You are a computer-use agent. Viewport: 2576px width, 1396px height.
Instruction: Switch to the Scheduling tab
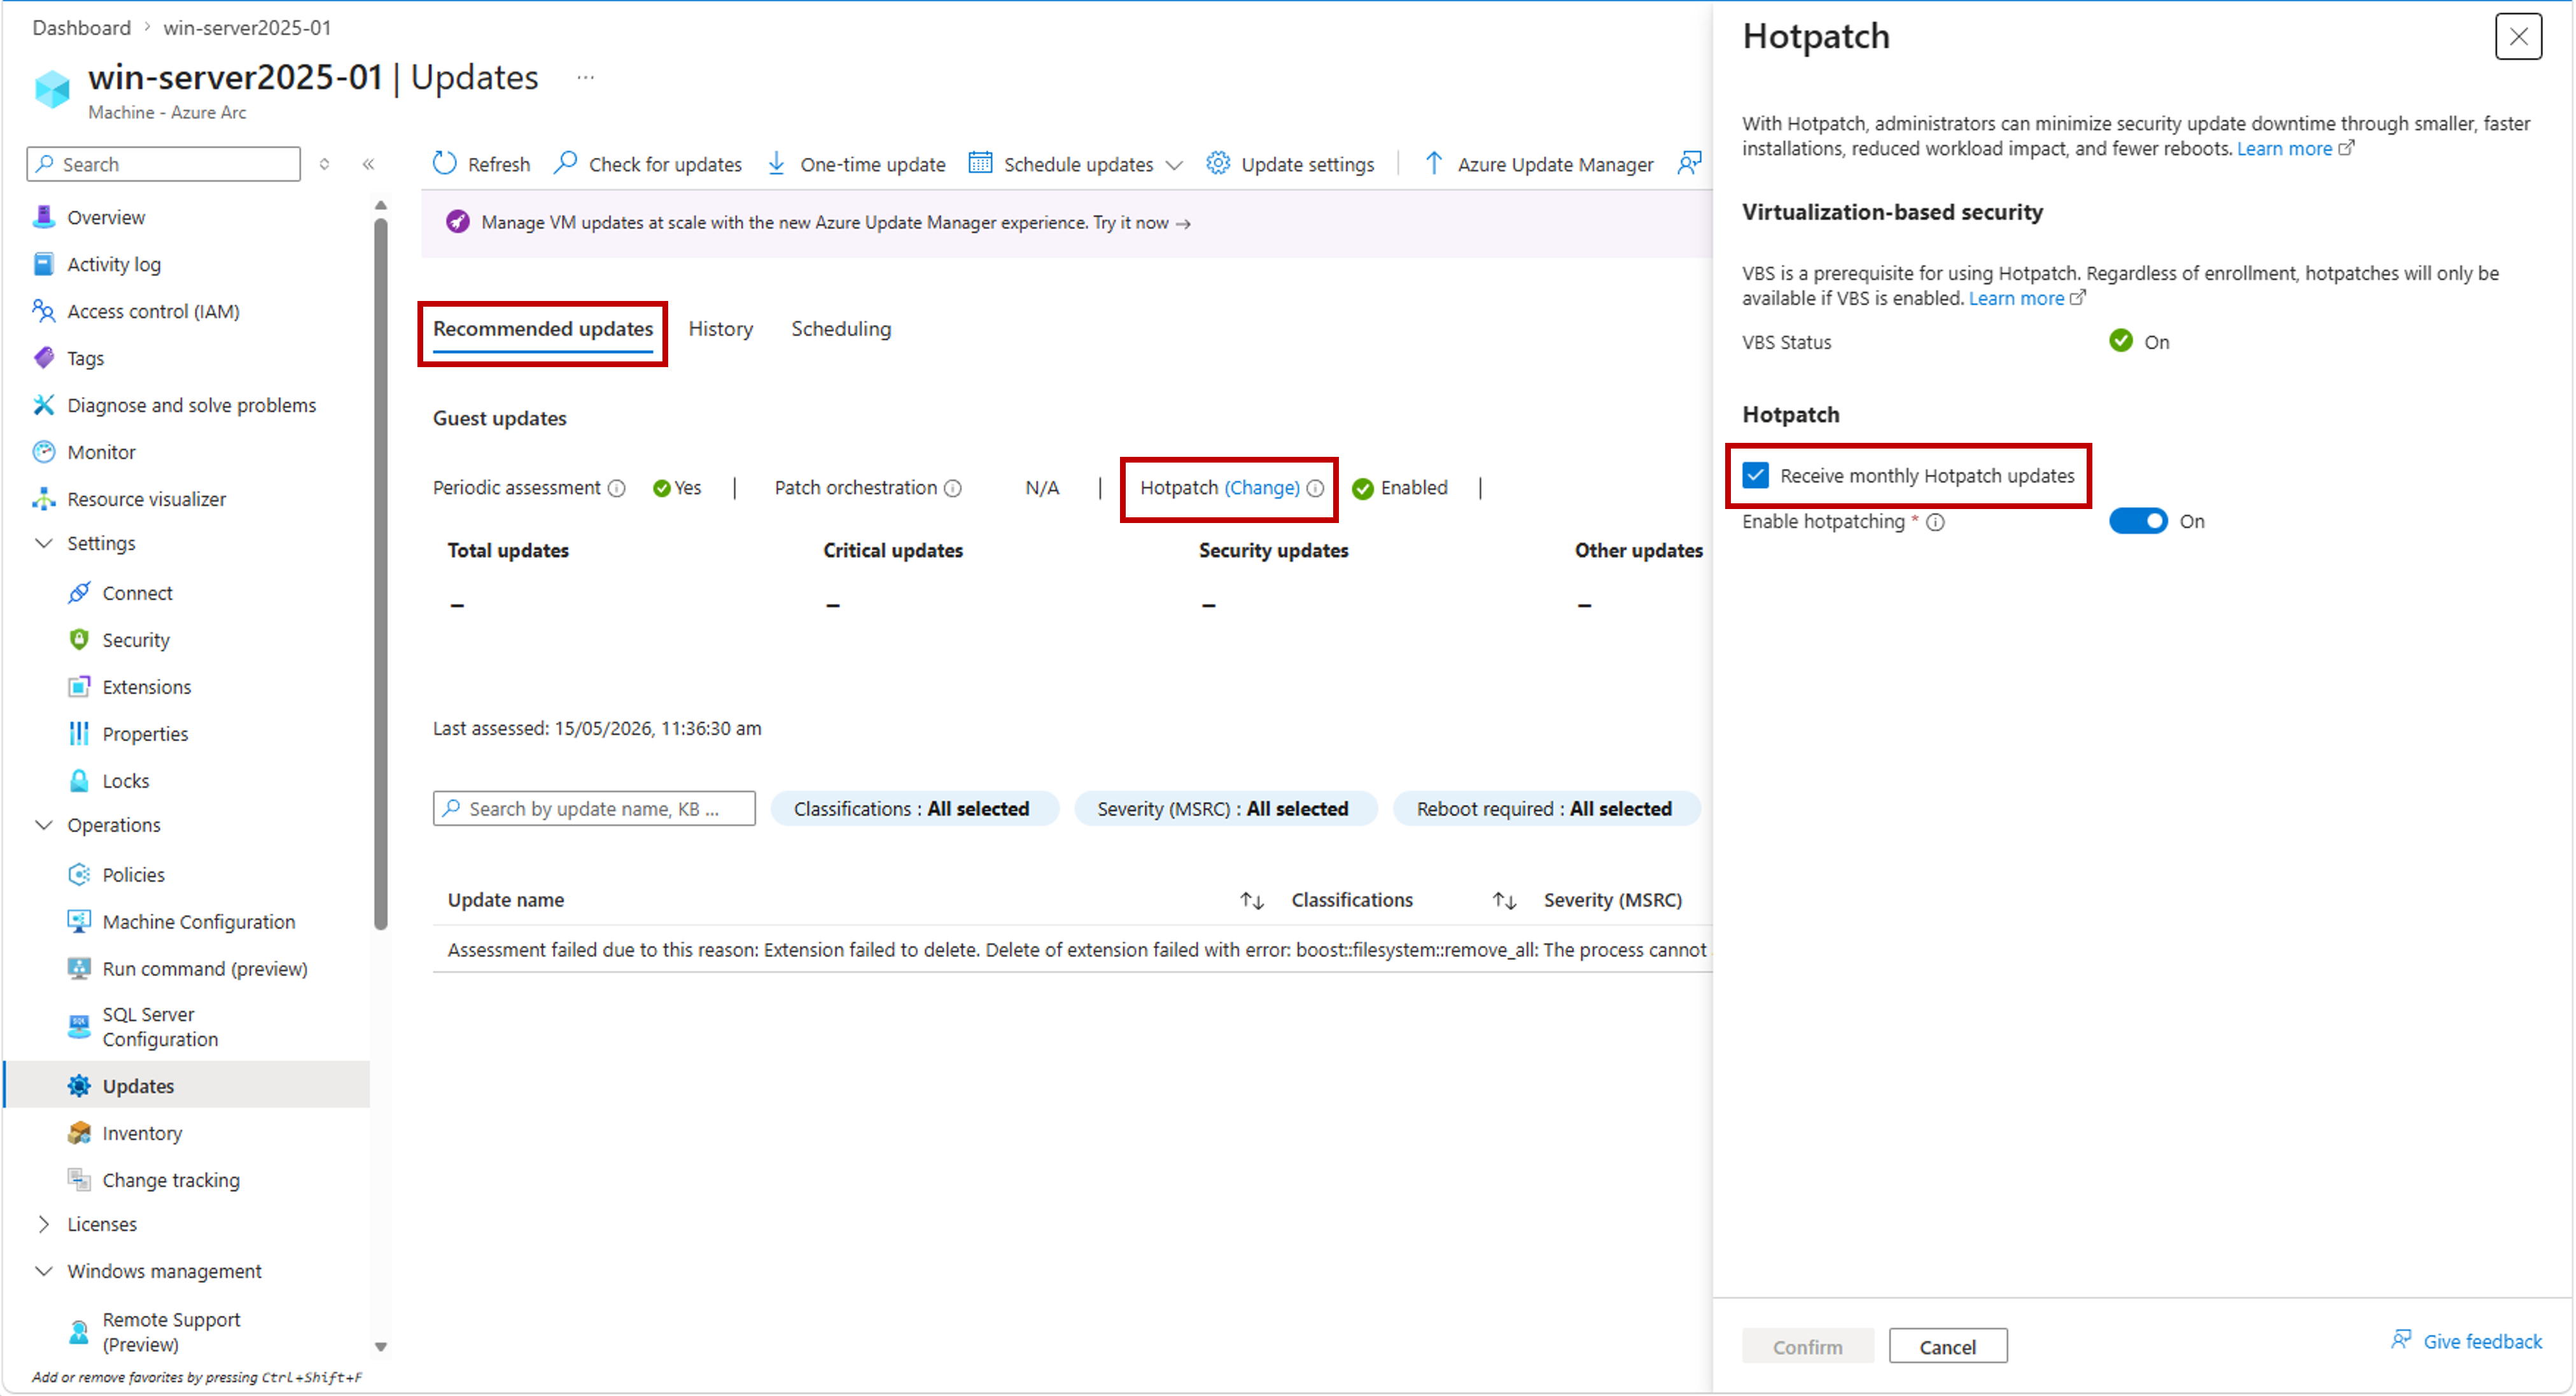coord(841,329)
